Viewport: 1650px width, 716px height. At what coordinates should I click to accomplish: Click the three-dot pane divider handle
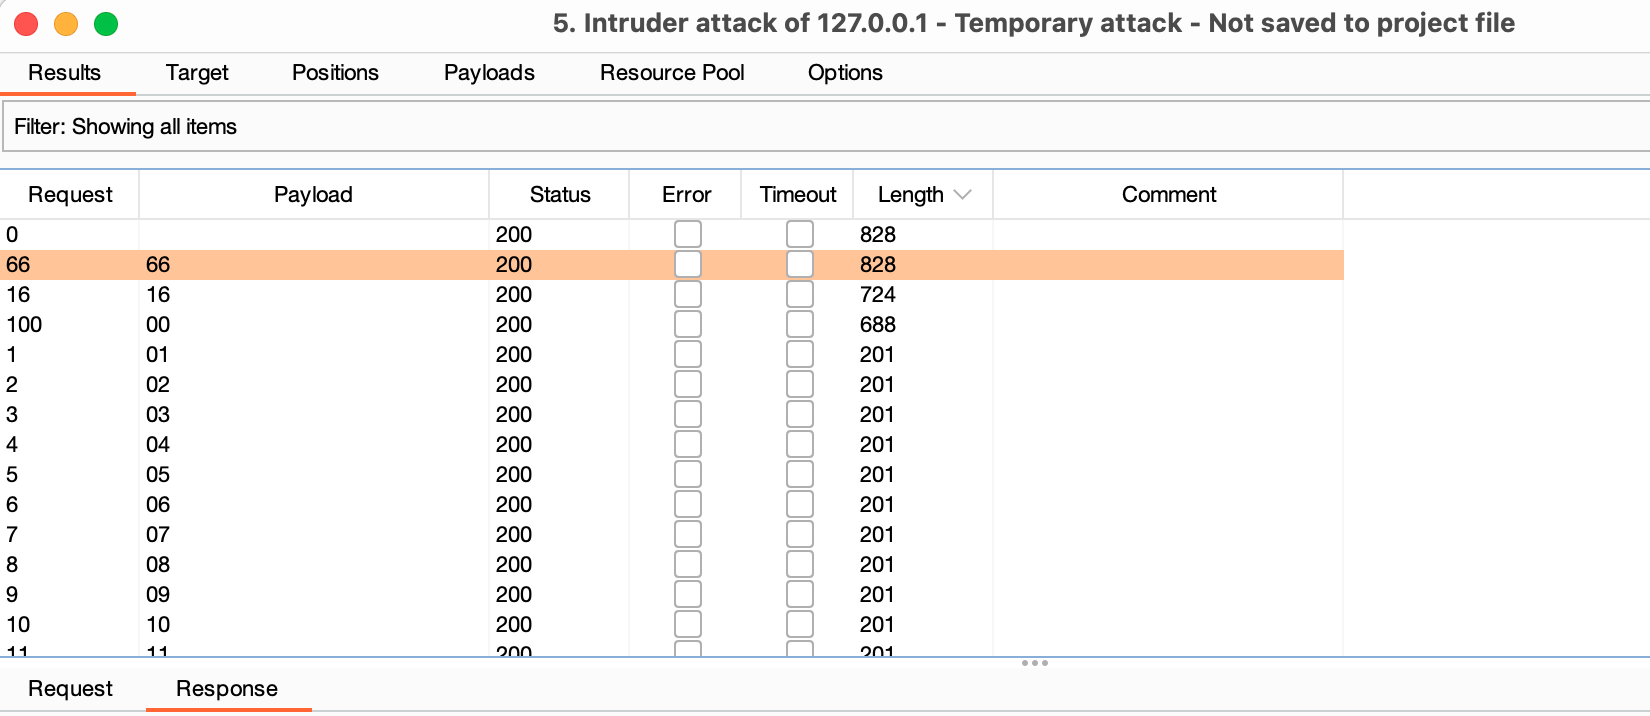pyautogui.click(x=1035, y=663)
